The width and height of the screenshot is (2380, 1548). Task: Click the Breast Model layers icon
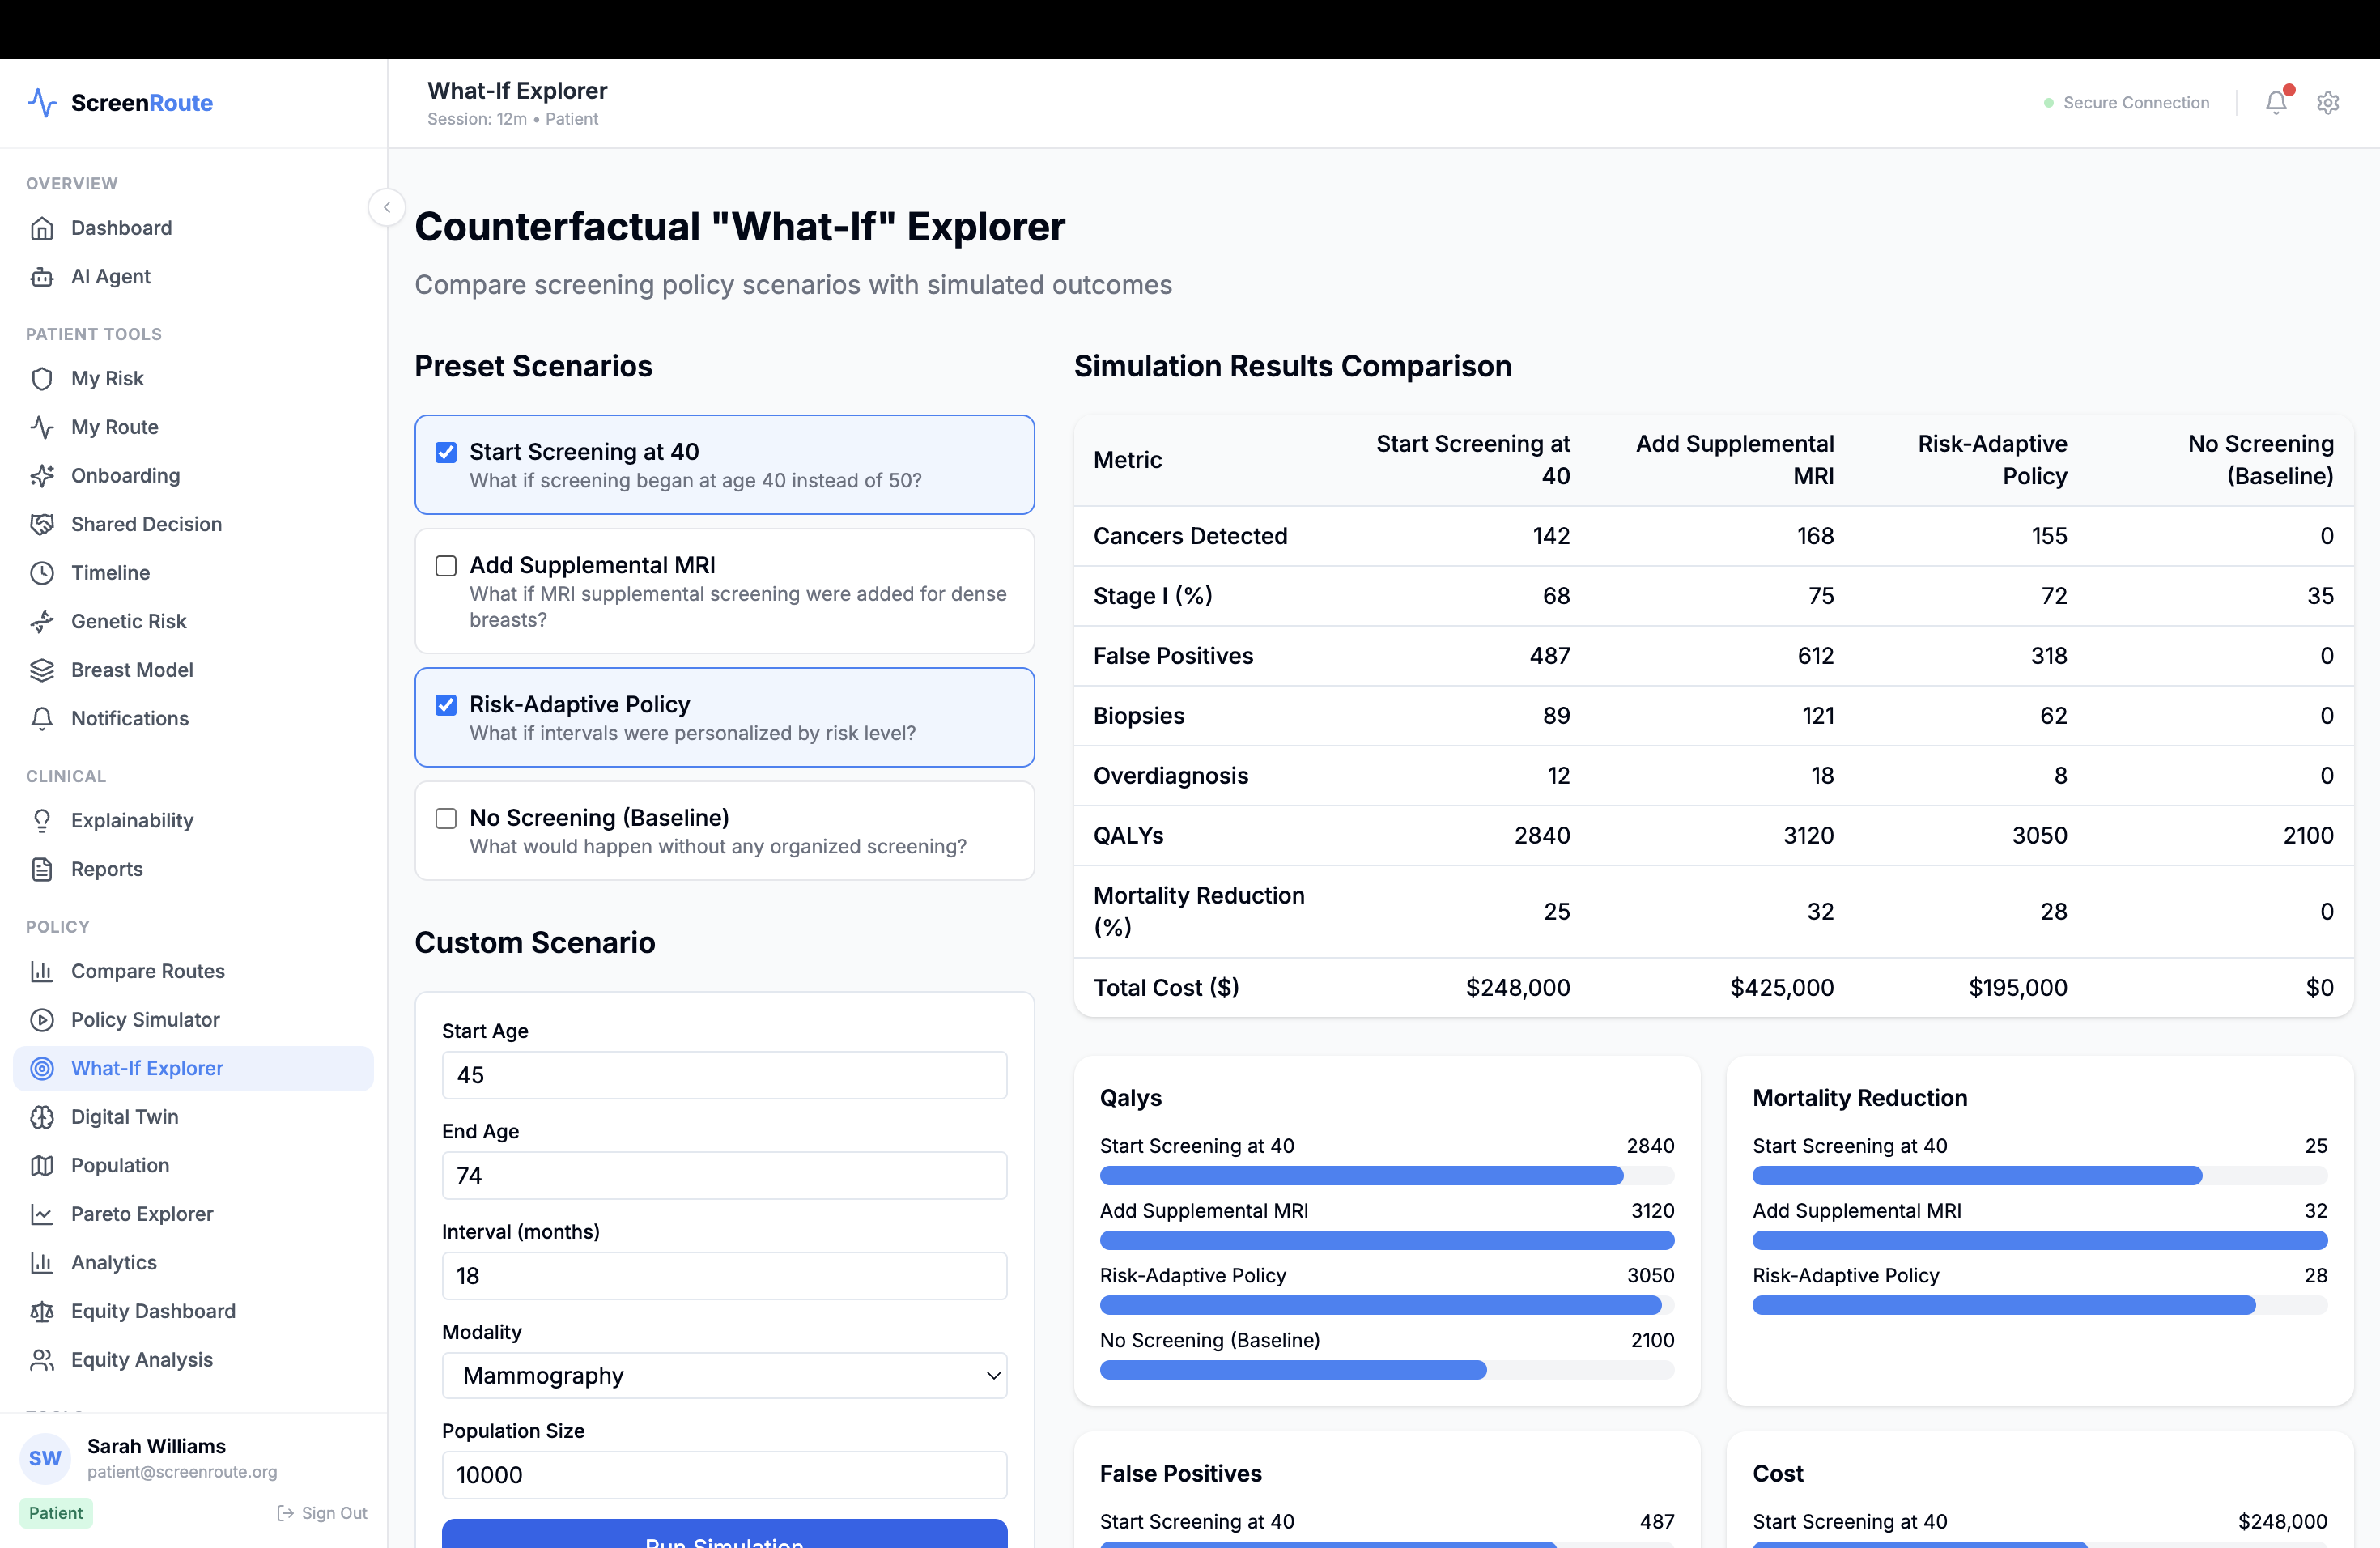[42, 670]
